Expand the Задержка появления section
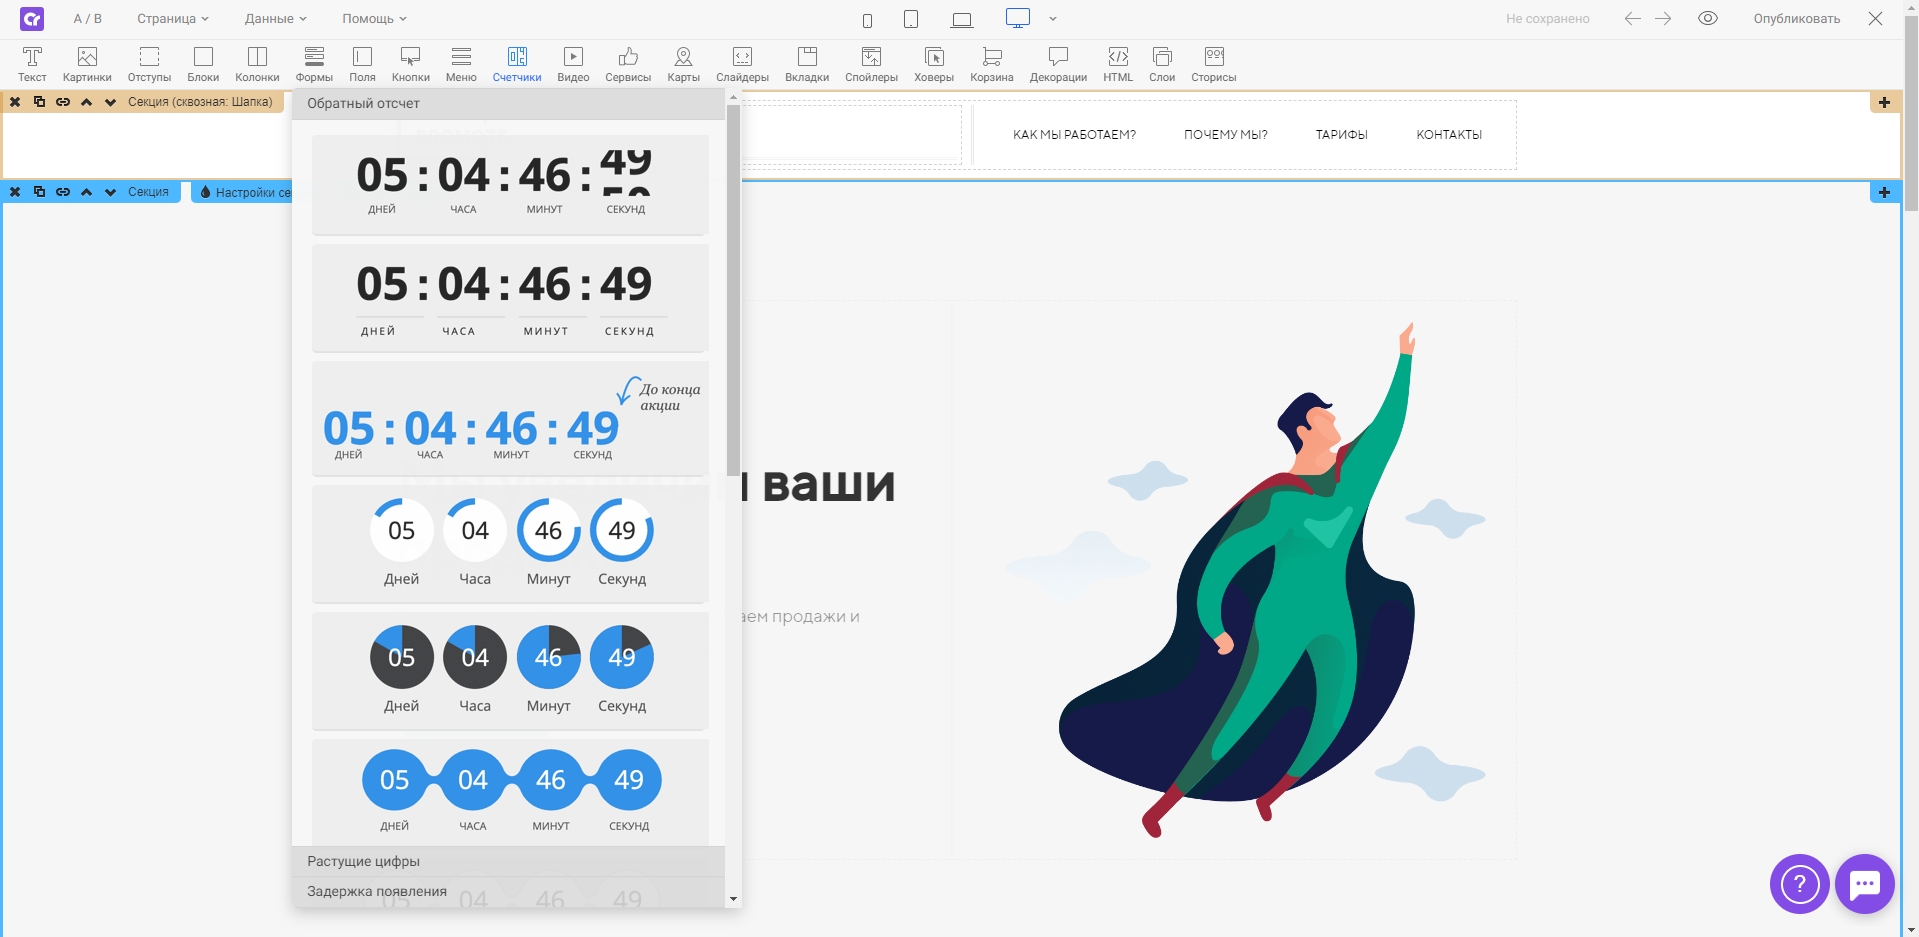The image size is (1919, 937). 508,891
